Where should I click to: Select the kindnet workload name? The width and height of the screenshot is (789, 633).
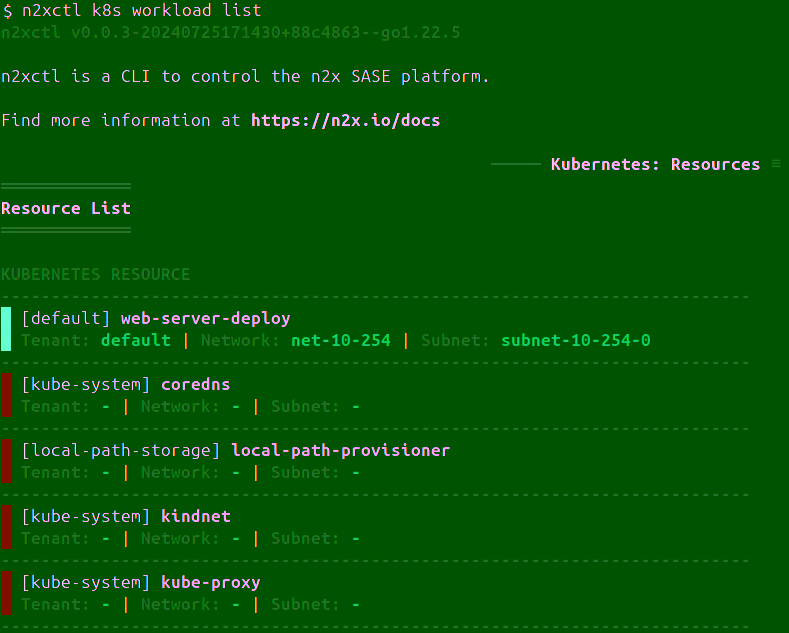tap(196, 517)
